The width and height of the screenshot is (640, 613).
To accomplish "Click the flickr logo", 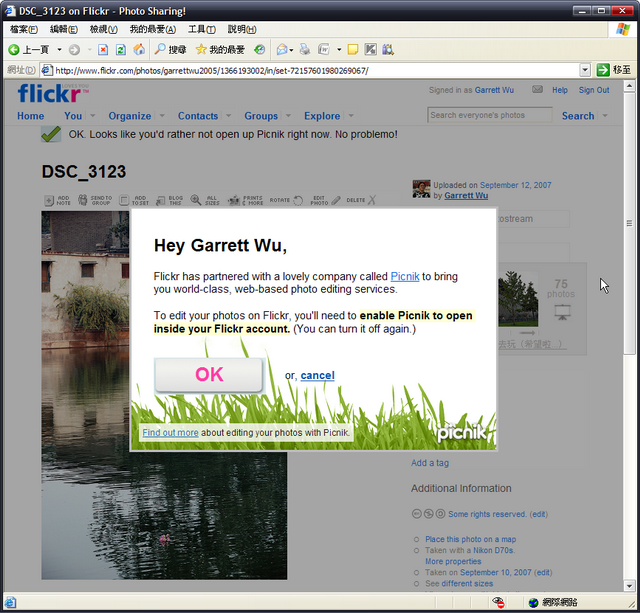I will (53, 93).
